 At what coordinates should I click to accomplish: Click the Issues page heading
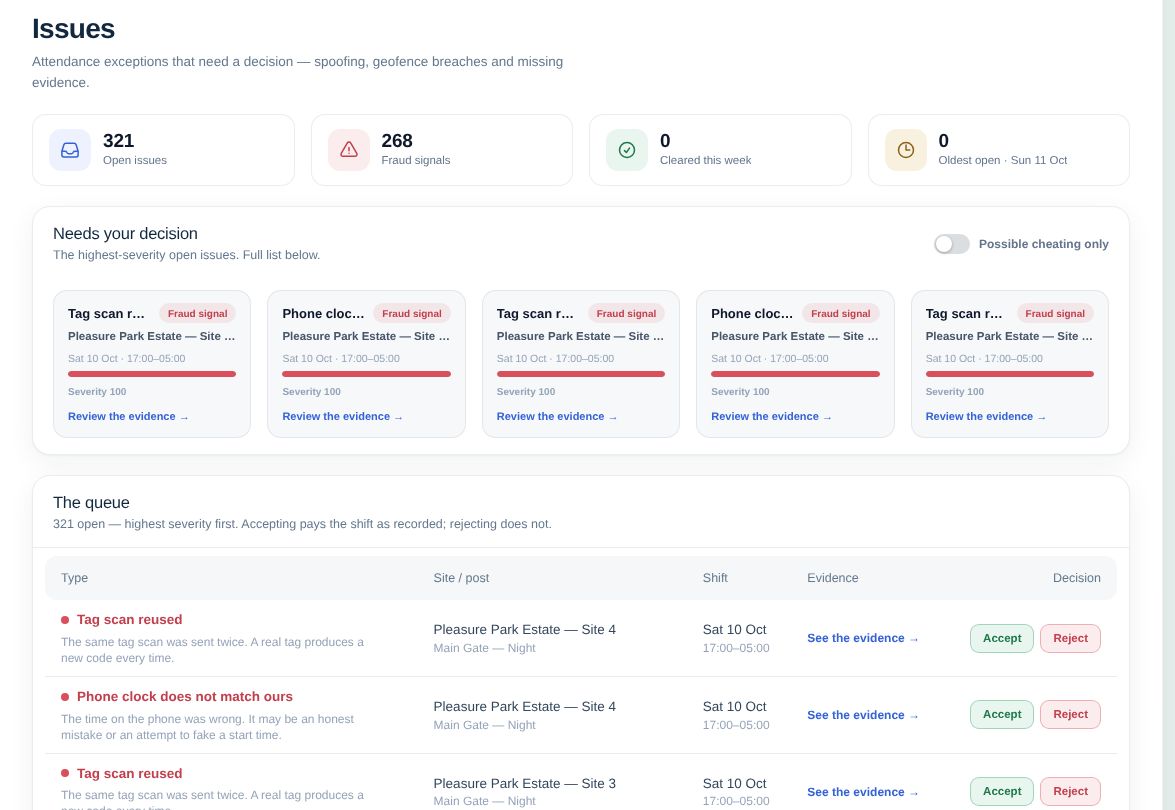coord(73,28)
